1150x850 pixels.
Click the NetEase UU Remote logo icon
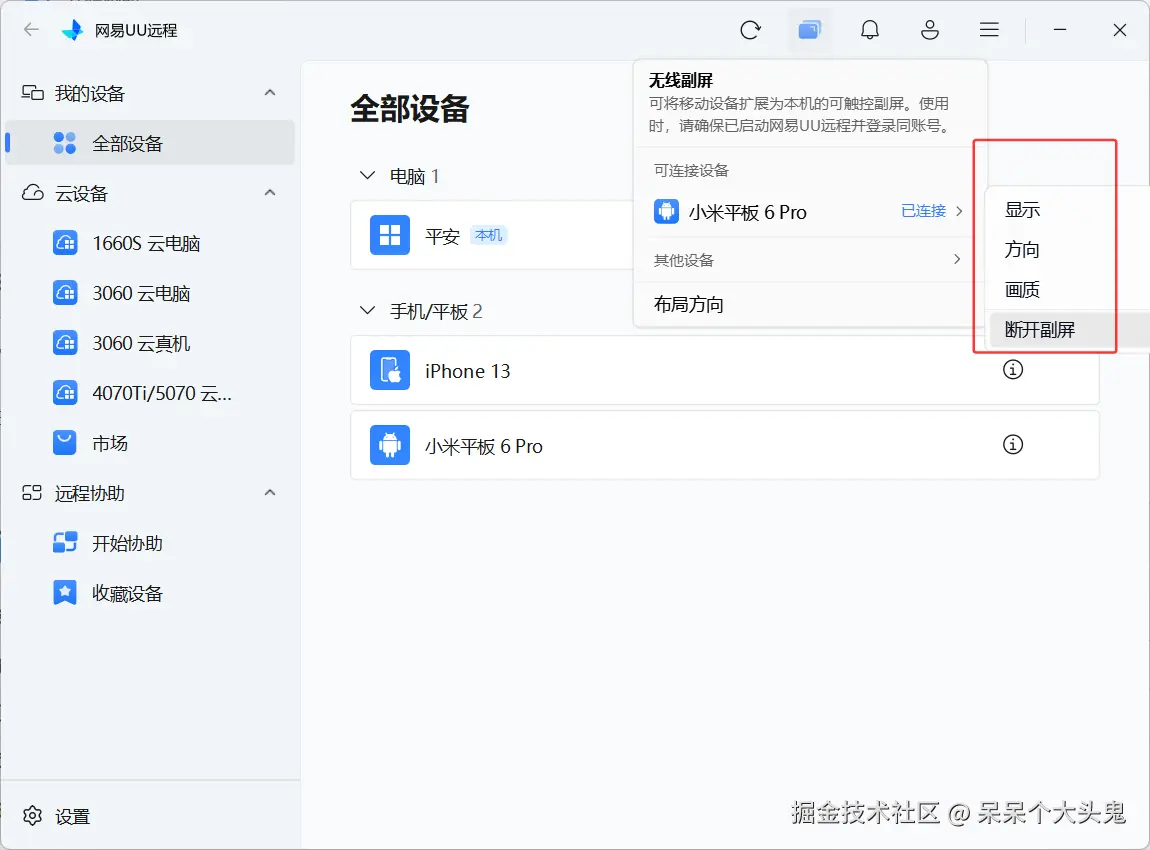(x=72, y=30)
